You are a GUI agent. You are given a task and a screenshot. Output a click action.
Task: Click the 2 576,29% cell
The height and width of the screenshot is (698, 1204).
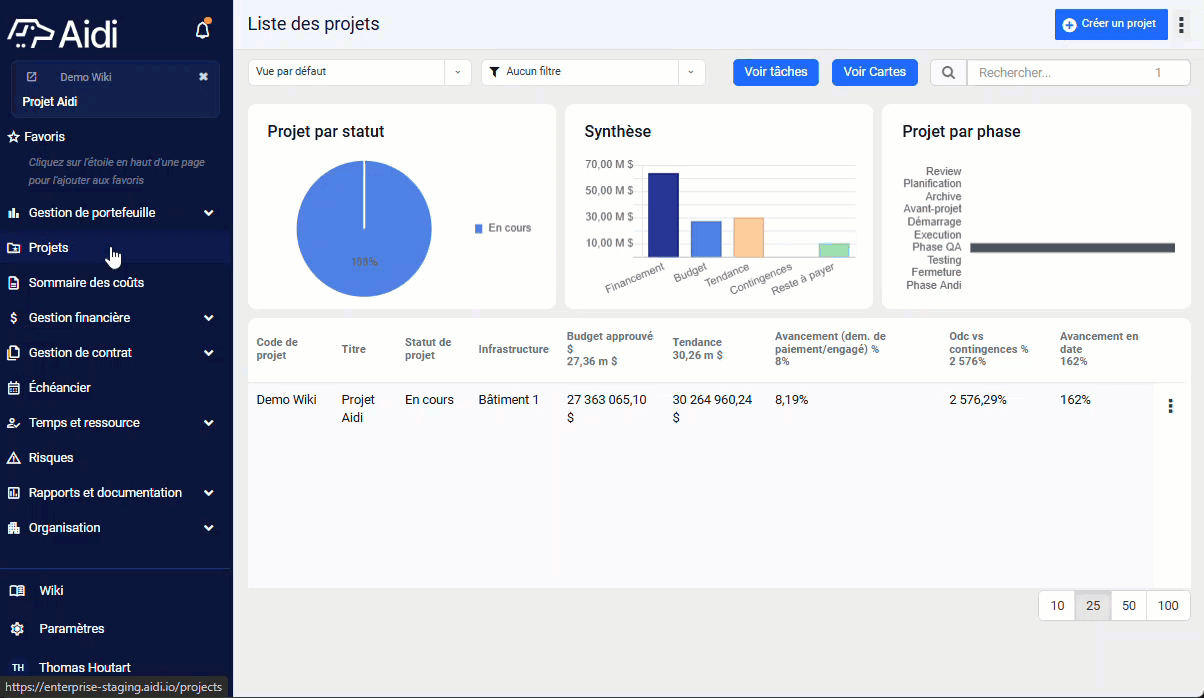point(978,400)
